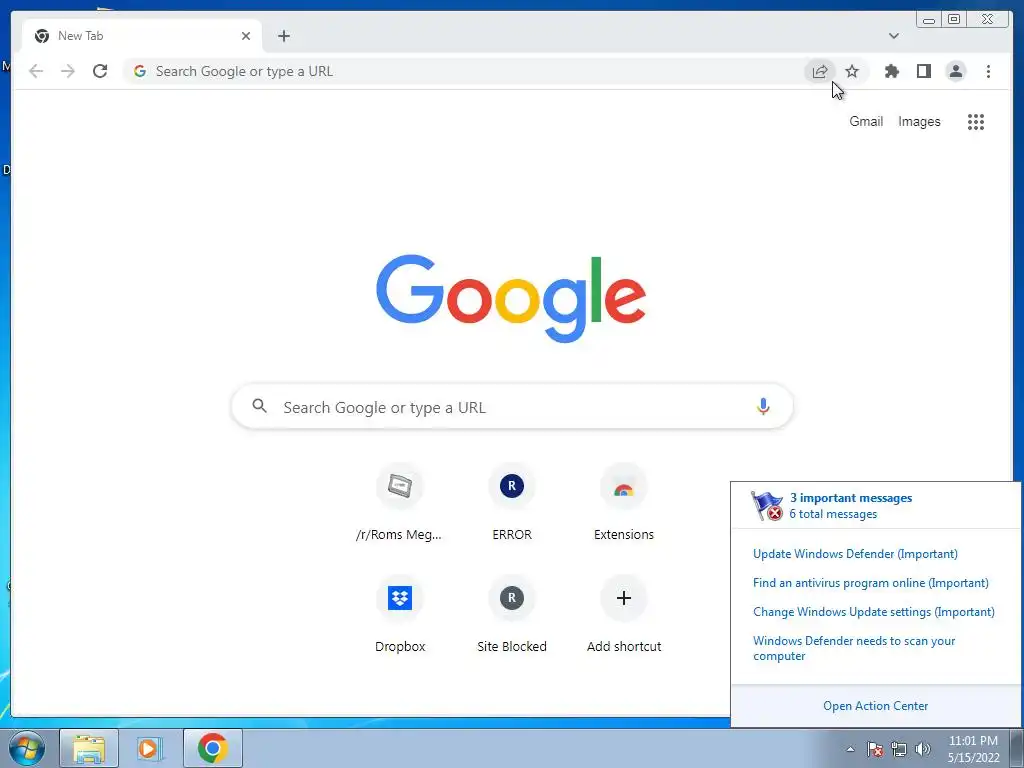Click Update Windows Defender (Important)
The width and height of the screenshot is (1024, 768).
click(x=855, y=554)
